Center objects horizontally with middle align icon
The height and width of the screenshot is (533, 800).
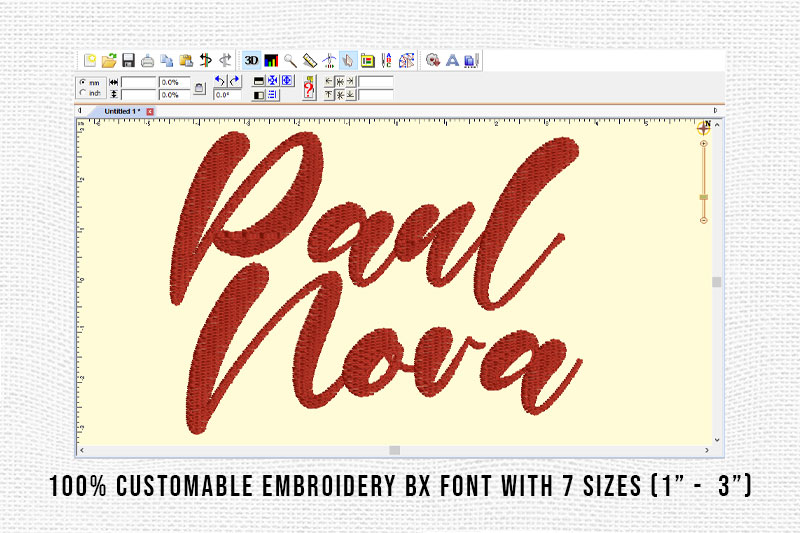[340, 82]
